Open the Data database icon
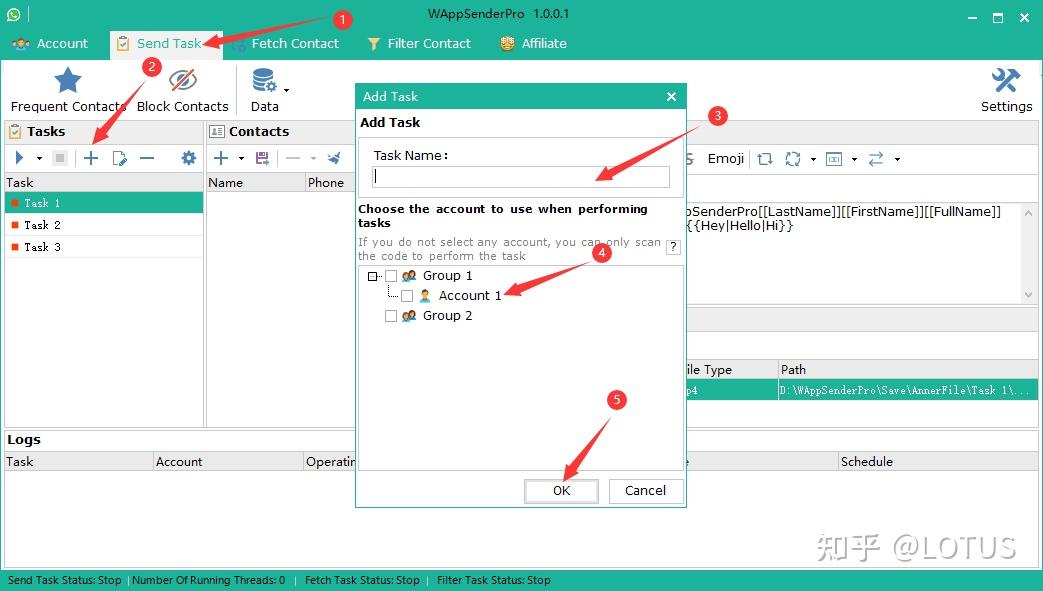The image size is (1043, 591). (x=264, y=81)
